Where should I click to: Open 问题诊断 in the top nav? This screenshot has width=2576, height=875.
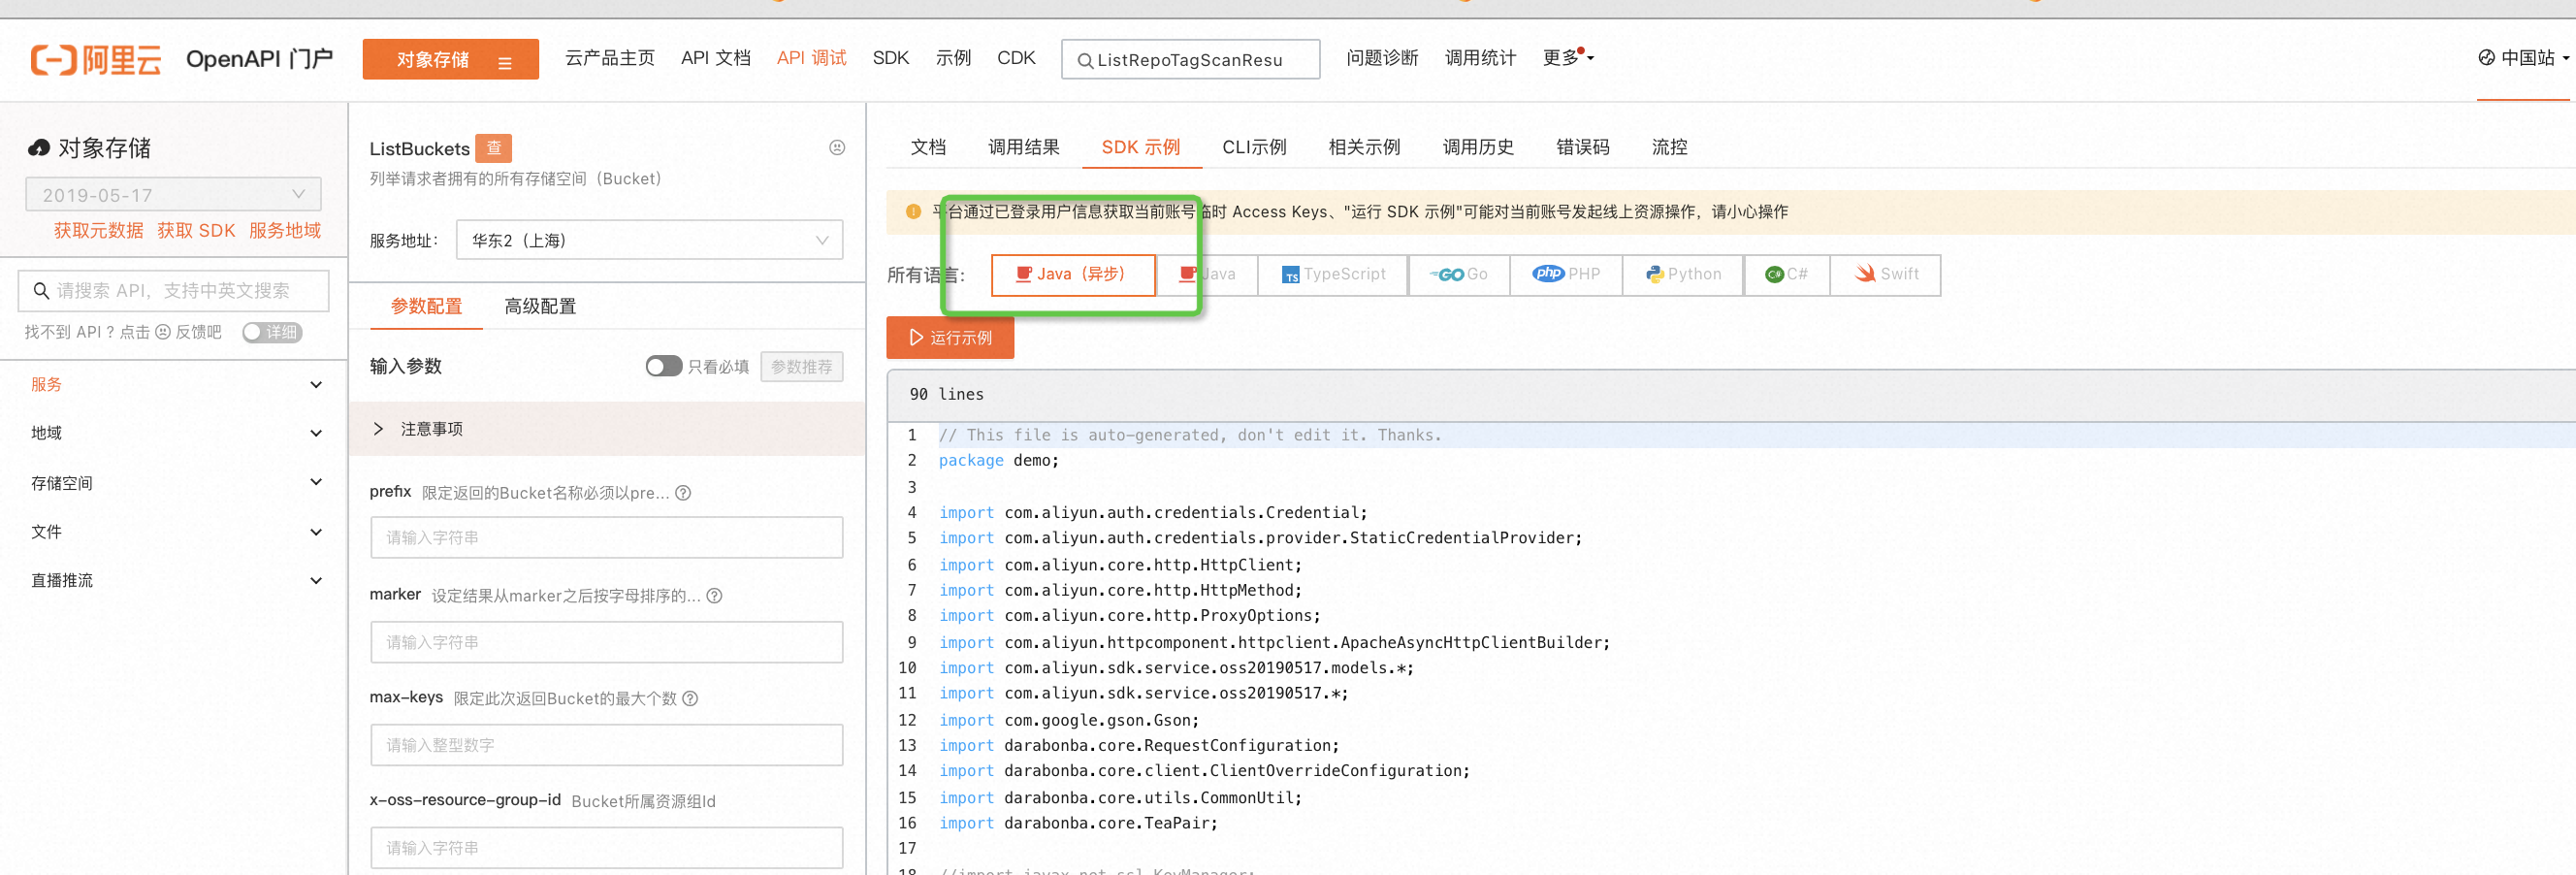(x=1382, y=58)
